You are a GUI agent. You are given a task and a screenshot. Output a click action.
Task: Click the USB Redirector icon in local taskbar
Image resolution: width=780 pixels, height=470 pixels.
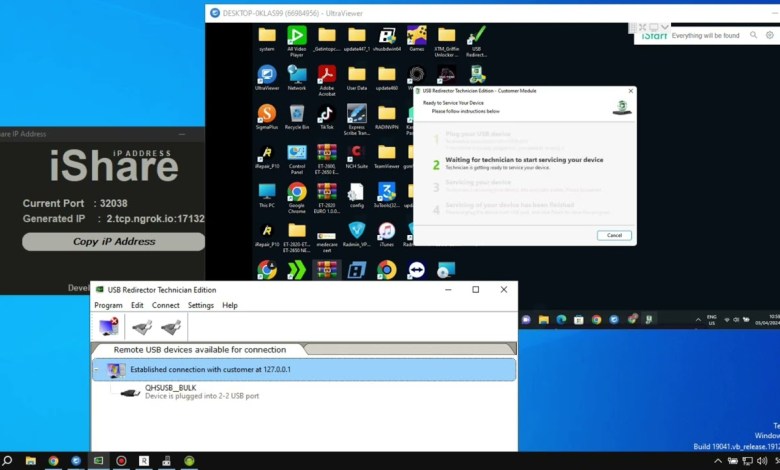(98, 461)
